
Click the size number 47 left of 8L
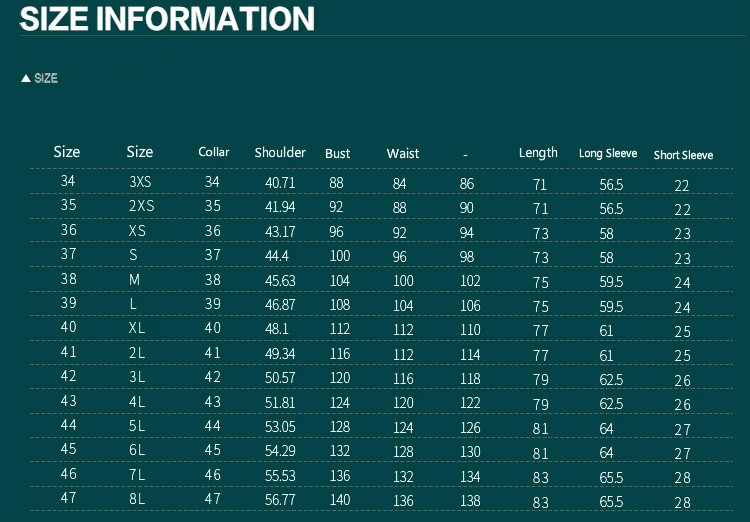tap(68, 498)
